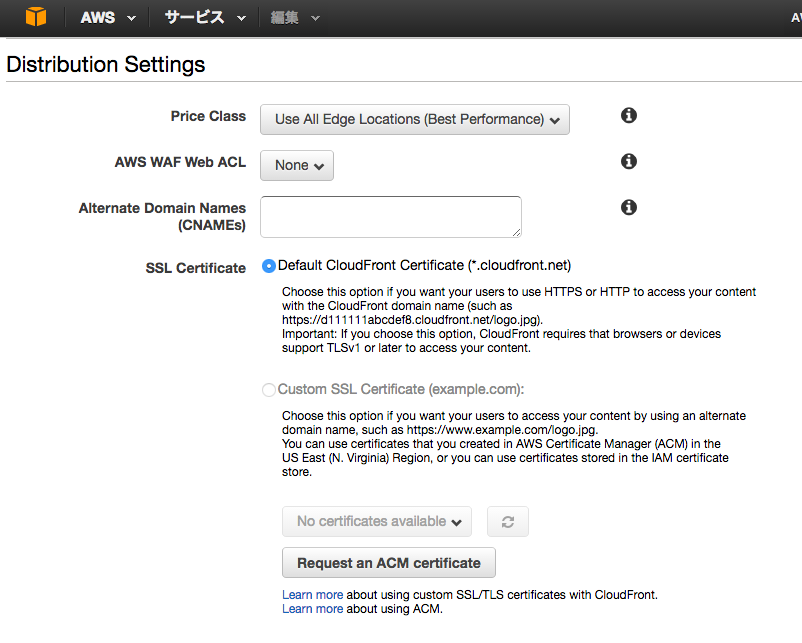Open info icon for AWS WAF Web ACL

click(629, 162)
